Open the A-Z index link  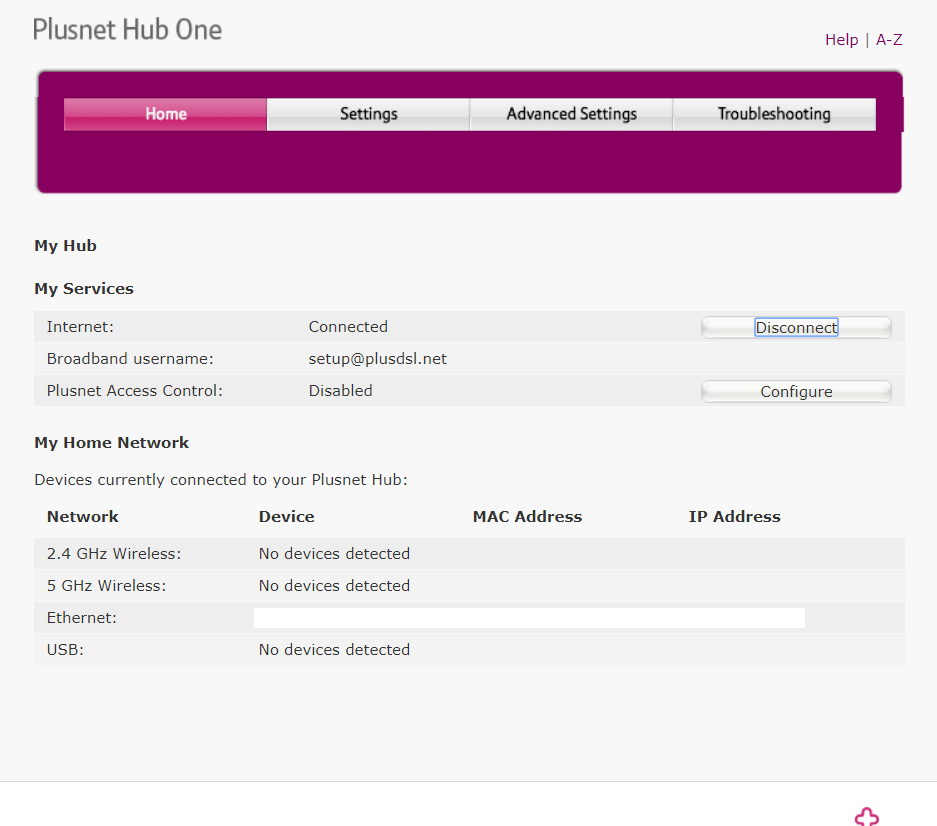pos(889,40)
